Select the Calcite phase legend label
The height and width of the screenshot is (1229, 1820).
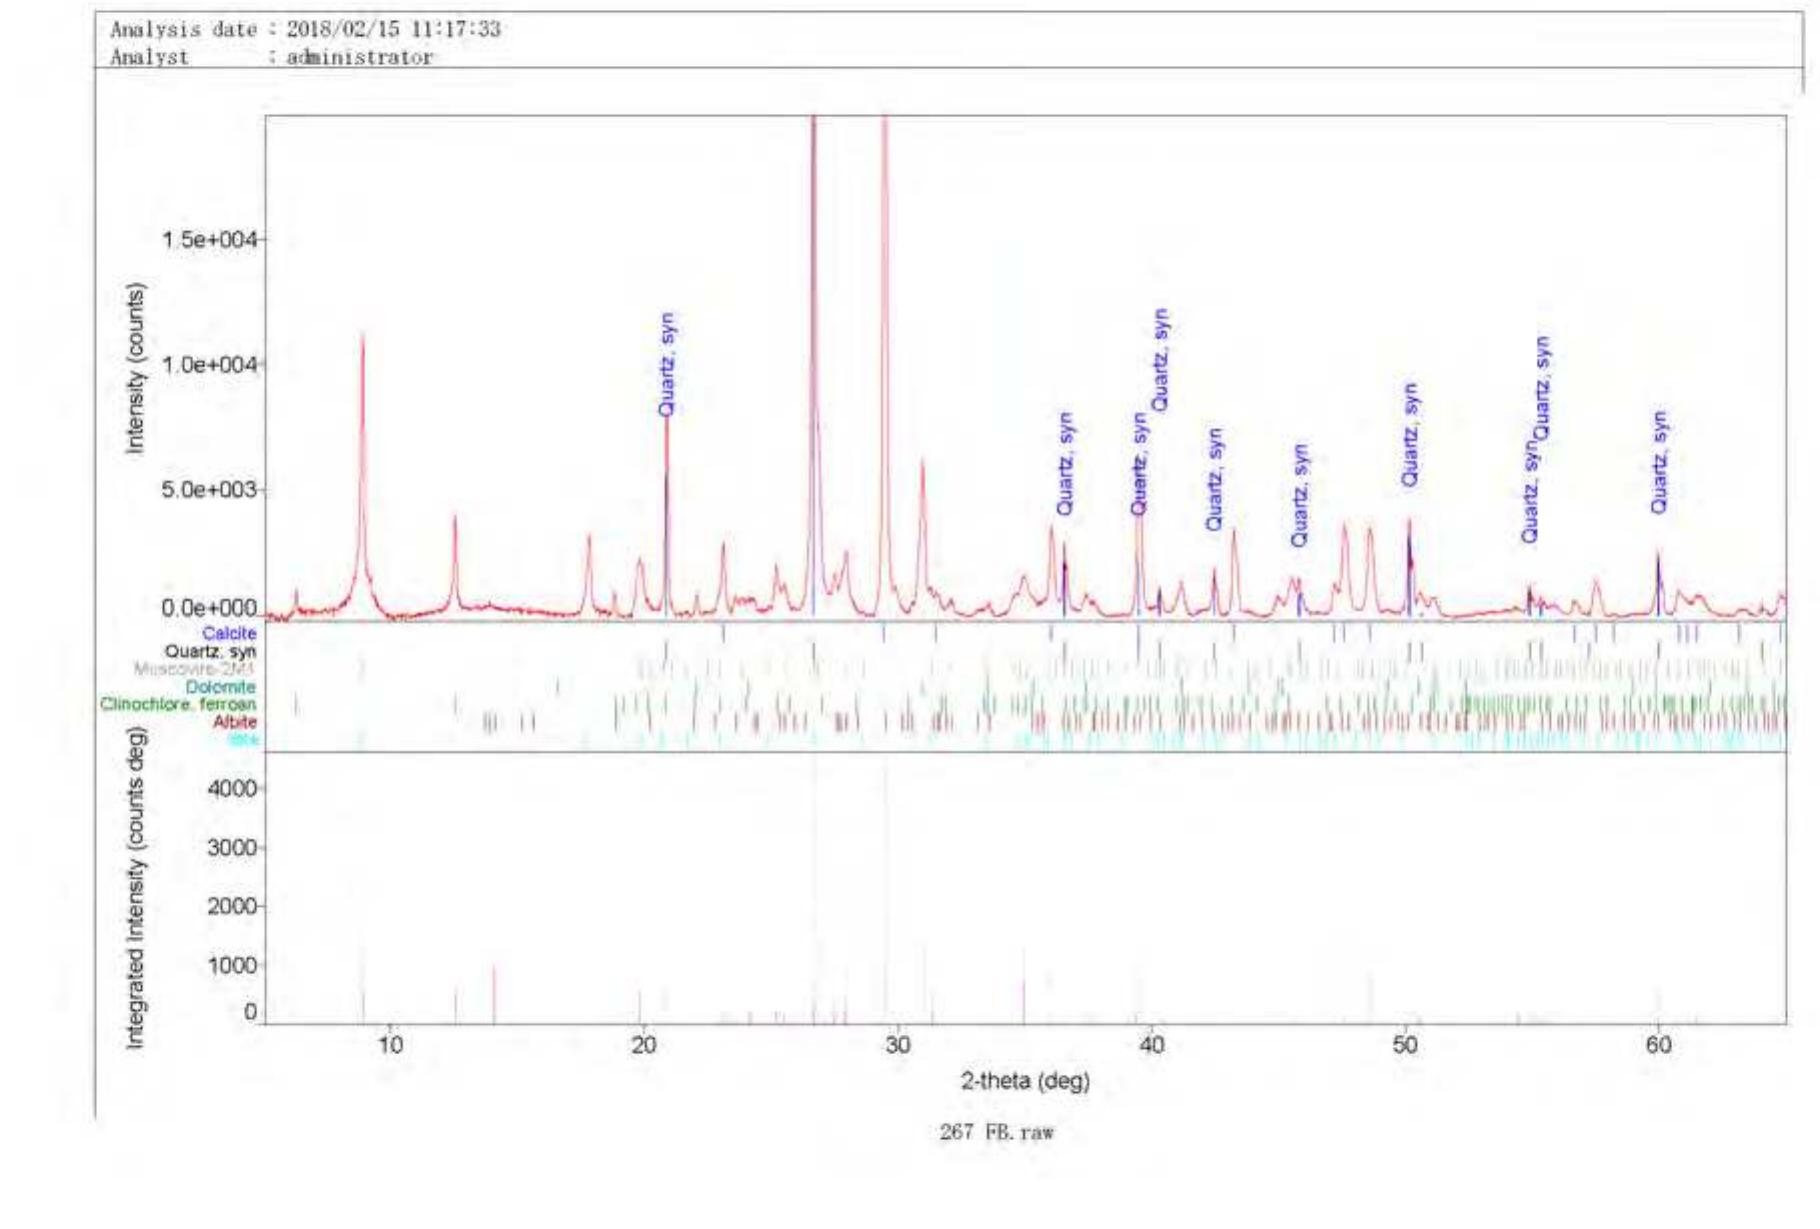click(x=229, y=634)
